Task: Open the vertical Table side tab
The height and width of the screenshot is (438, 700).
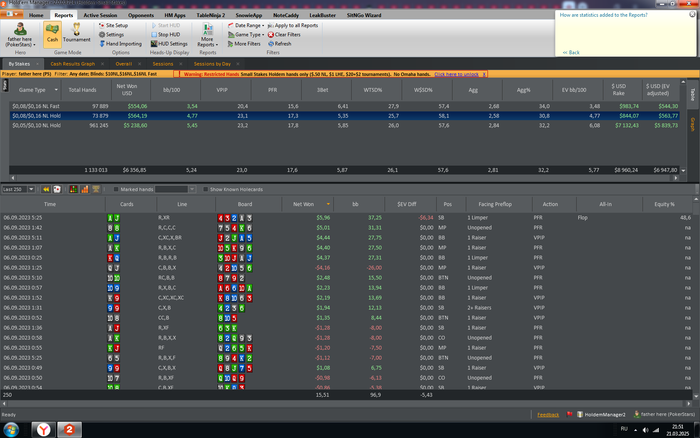Action: coord(693,94)
